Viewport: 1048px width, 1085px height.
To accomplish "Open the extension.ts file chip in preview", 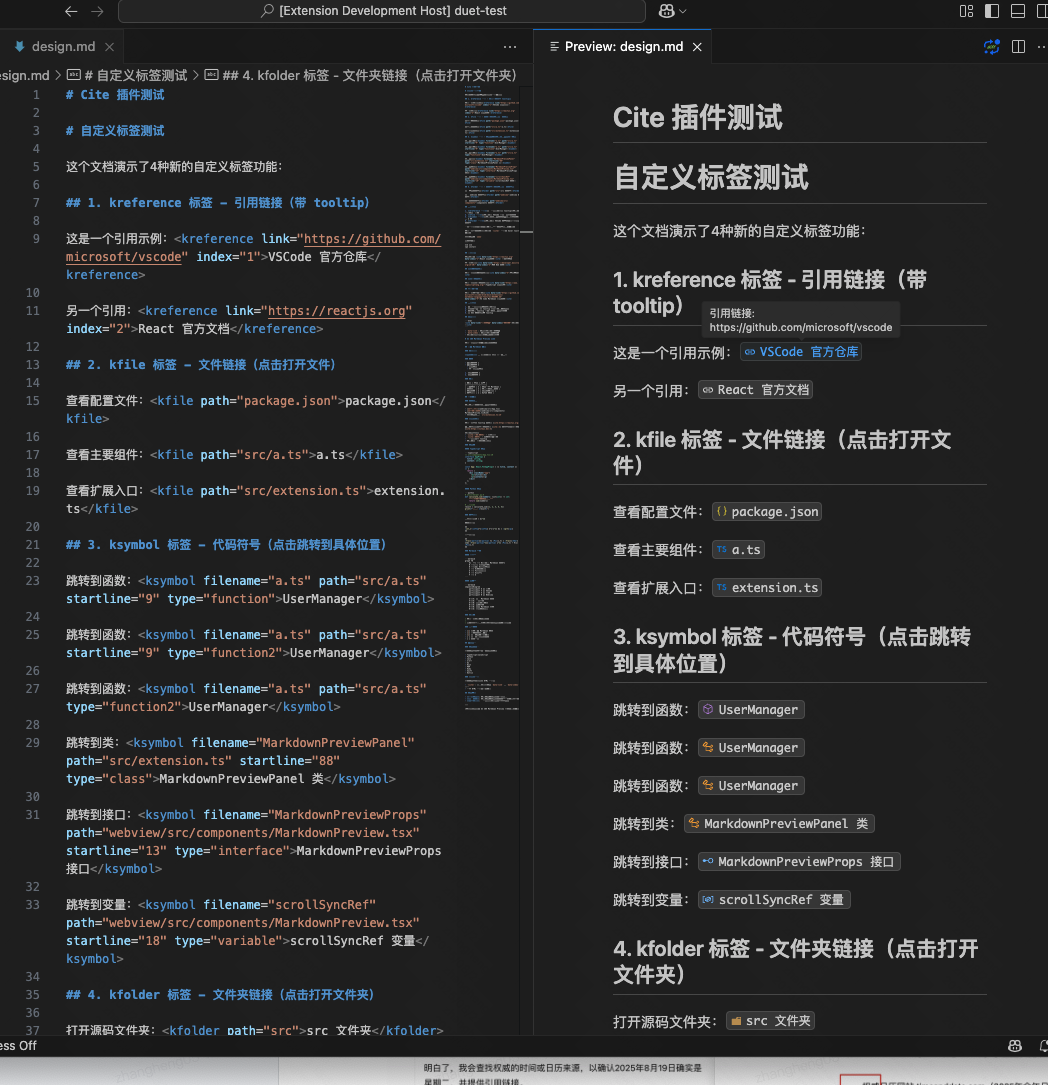I will [x=766, y=587].
